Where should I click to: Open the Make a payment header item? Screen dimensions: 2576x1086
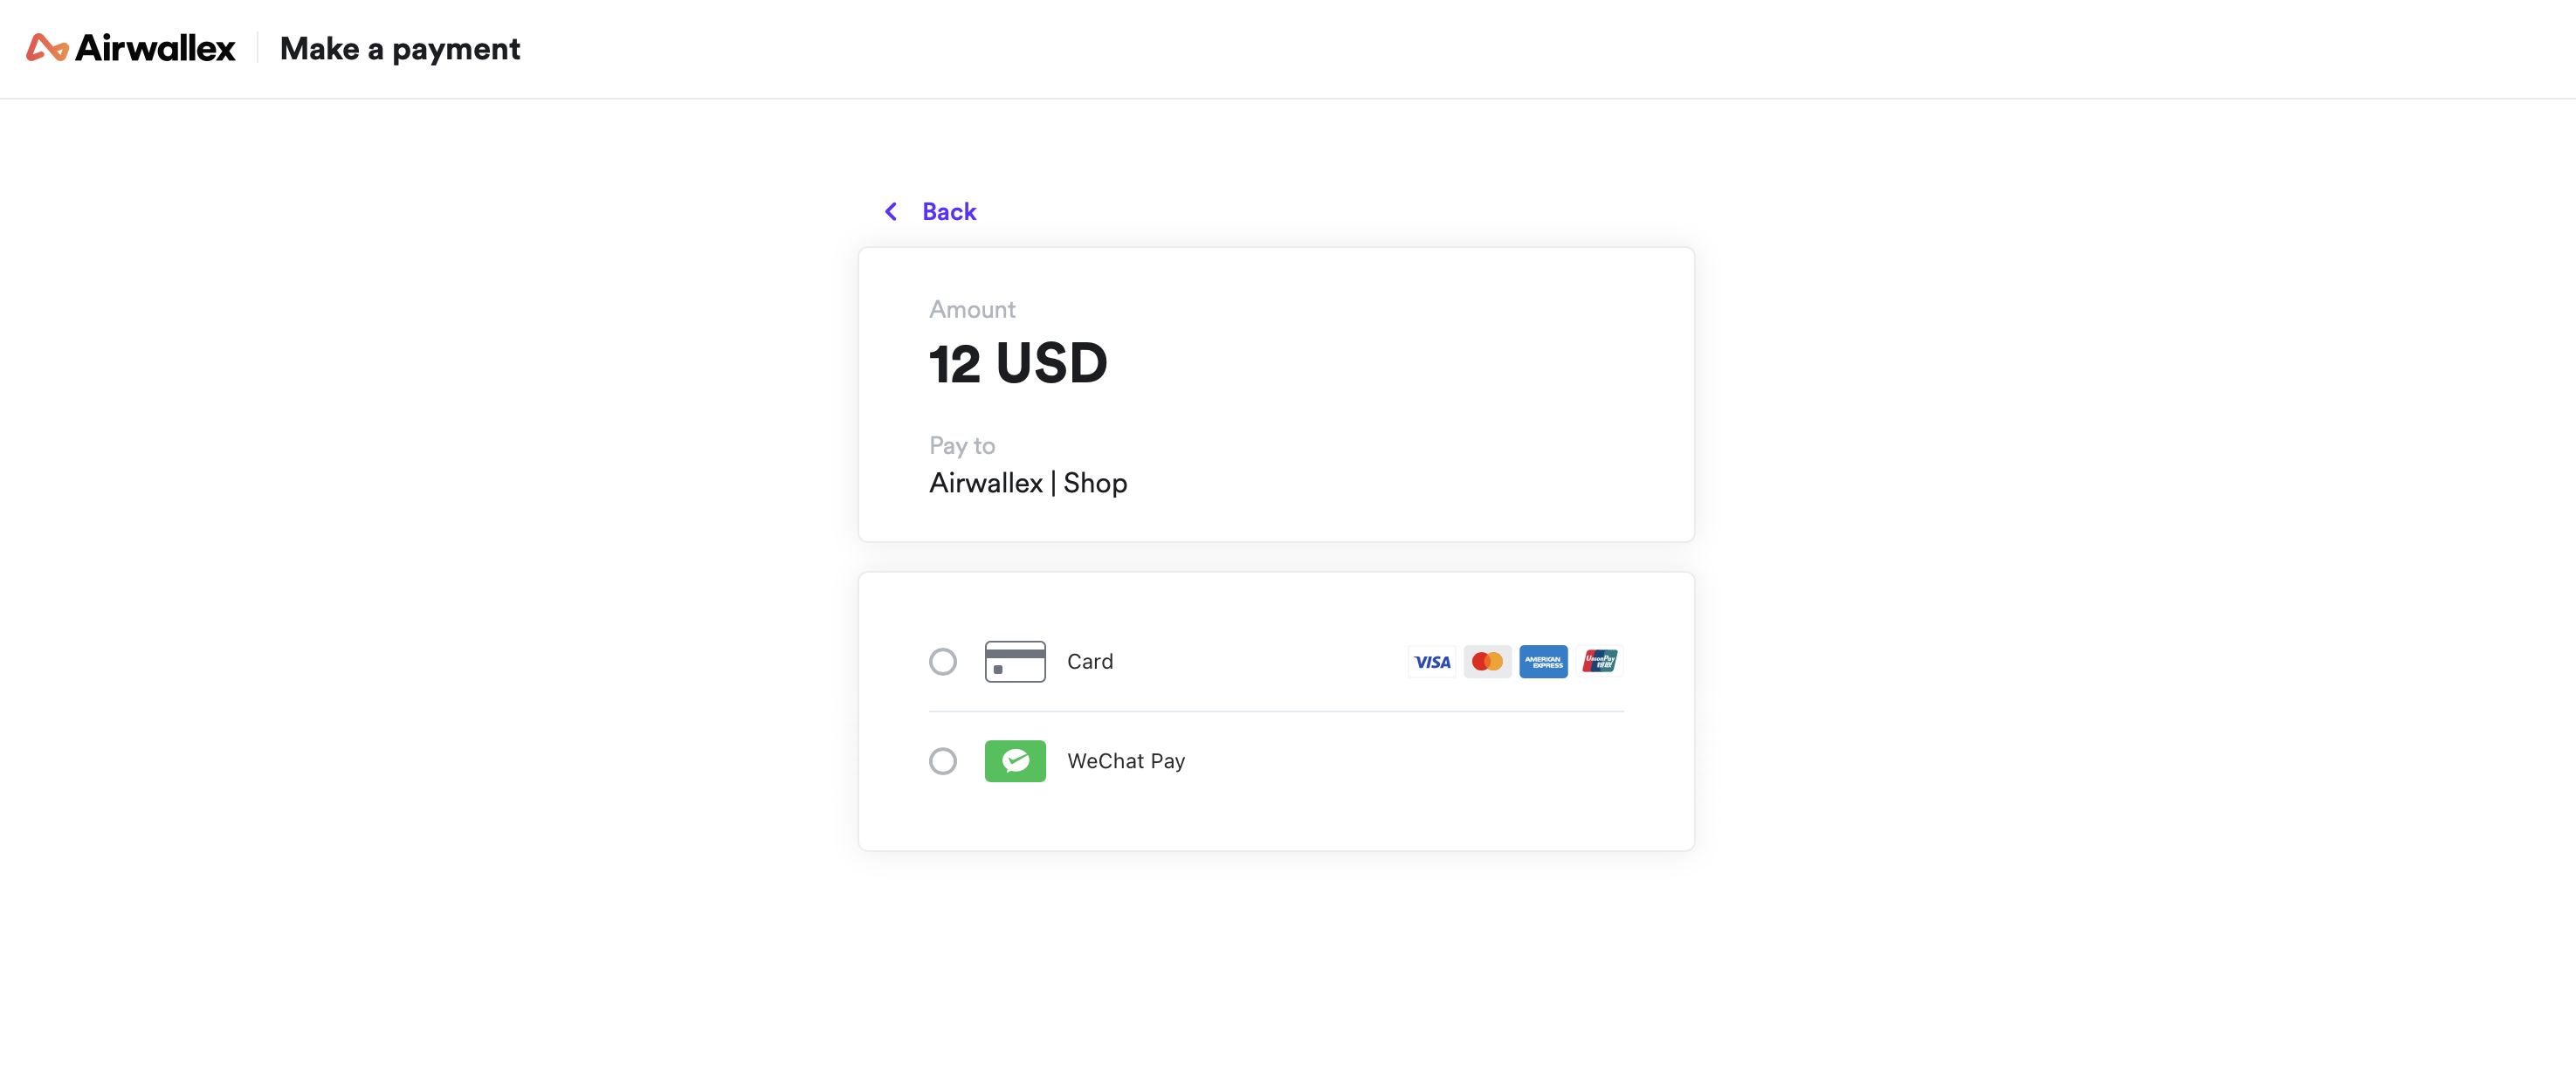point(399,48)
